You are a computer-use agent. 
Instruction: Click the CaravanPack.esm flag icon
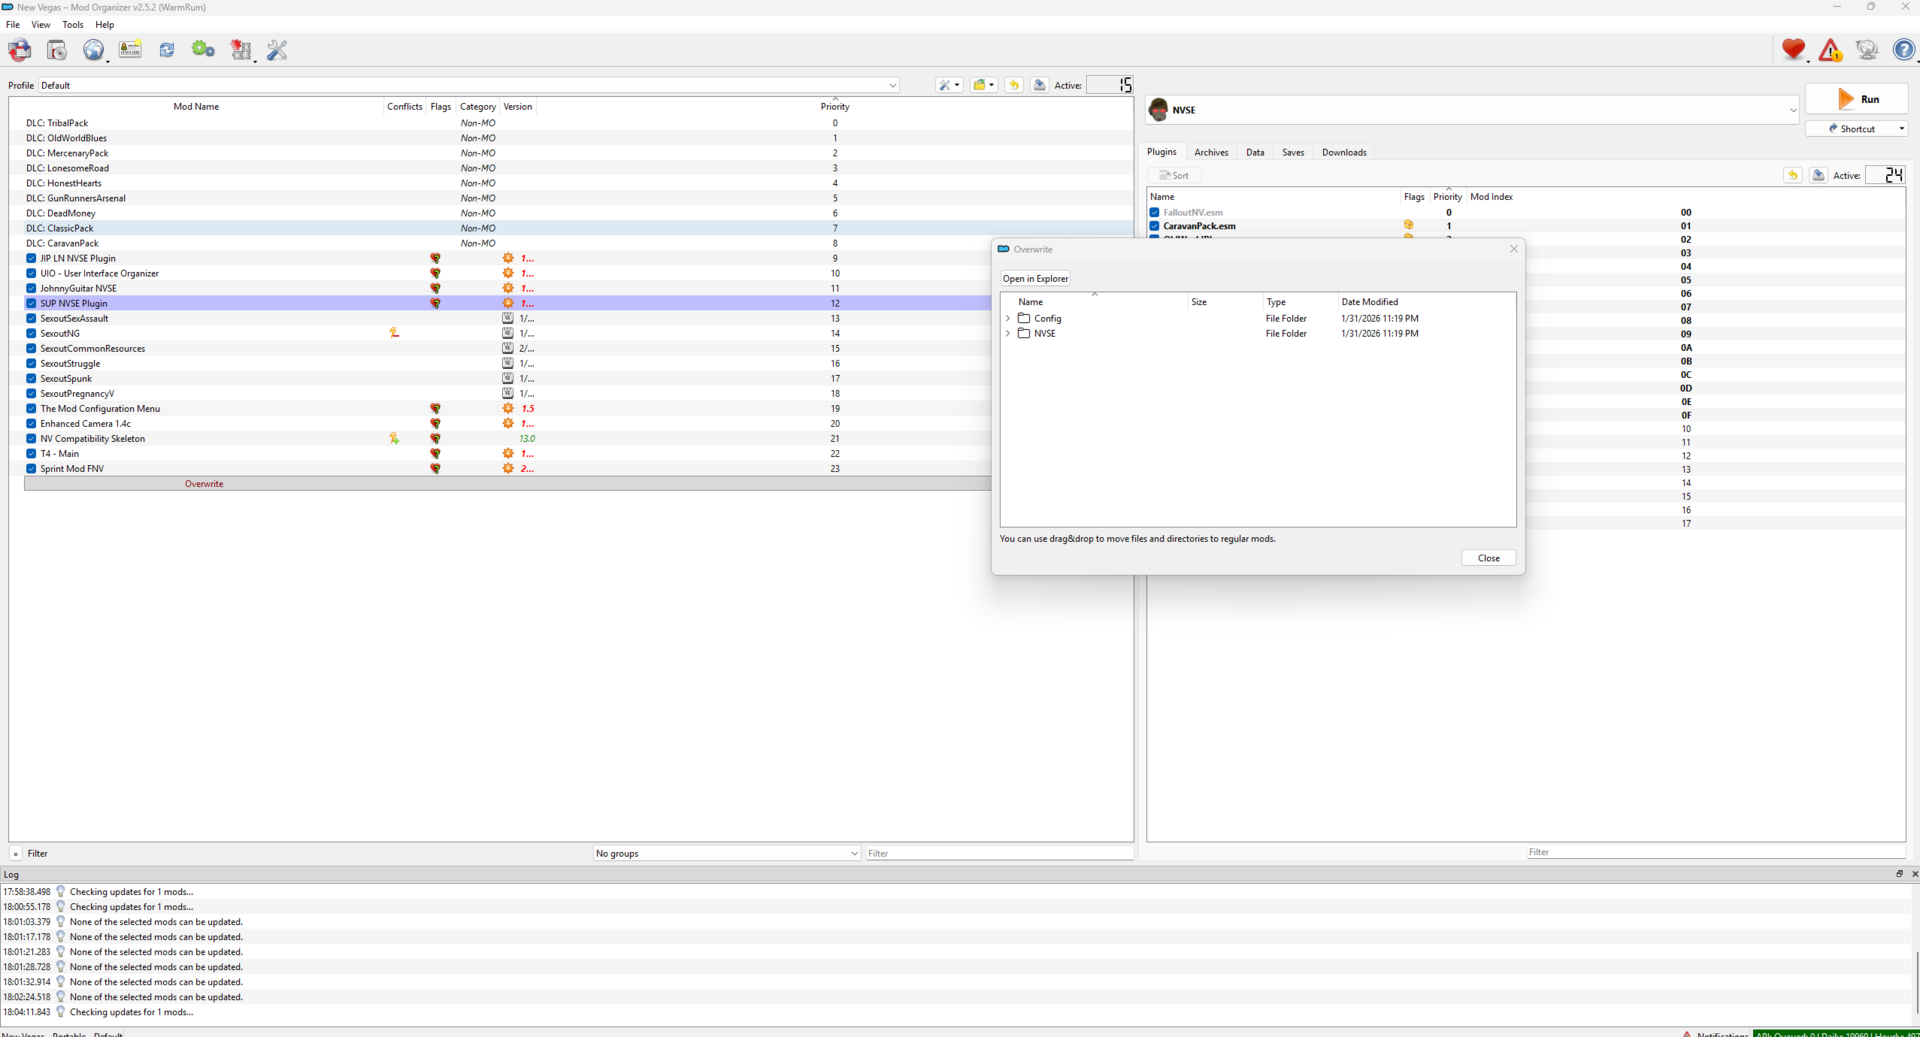[x=1408, y=225]
